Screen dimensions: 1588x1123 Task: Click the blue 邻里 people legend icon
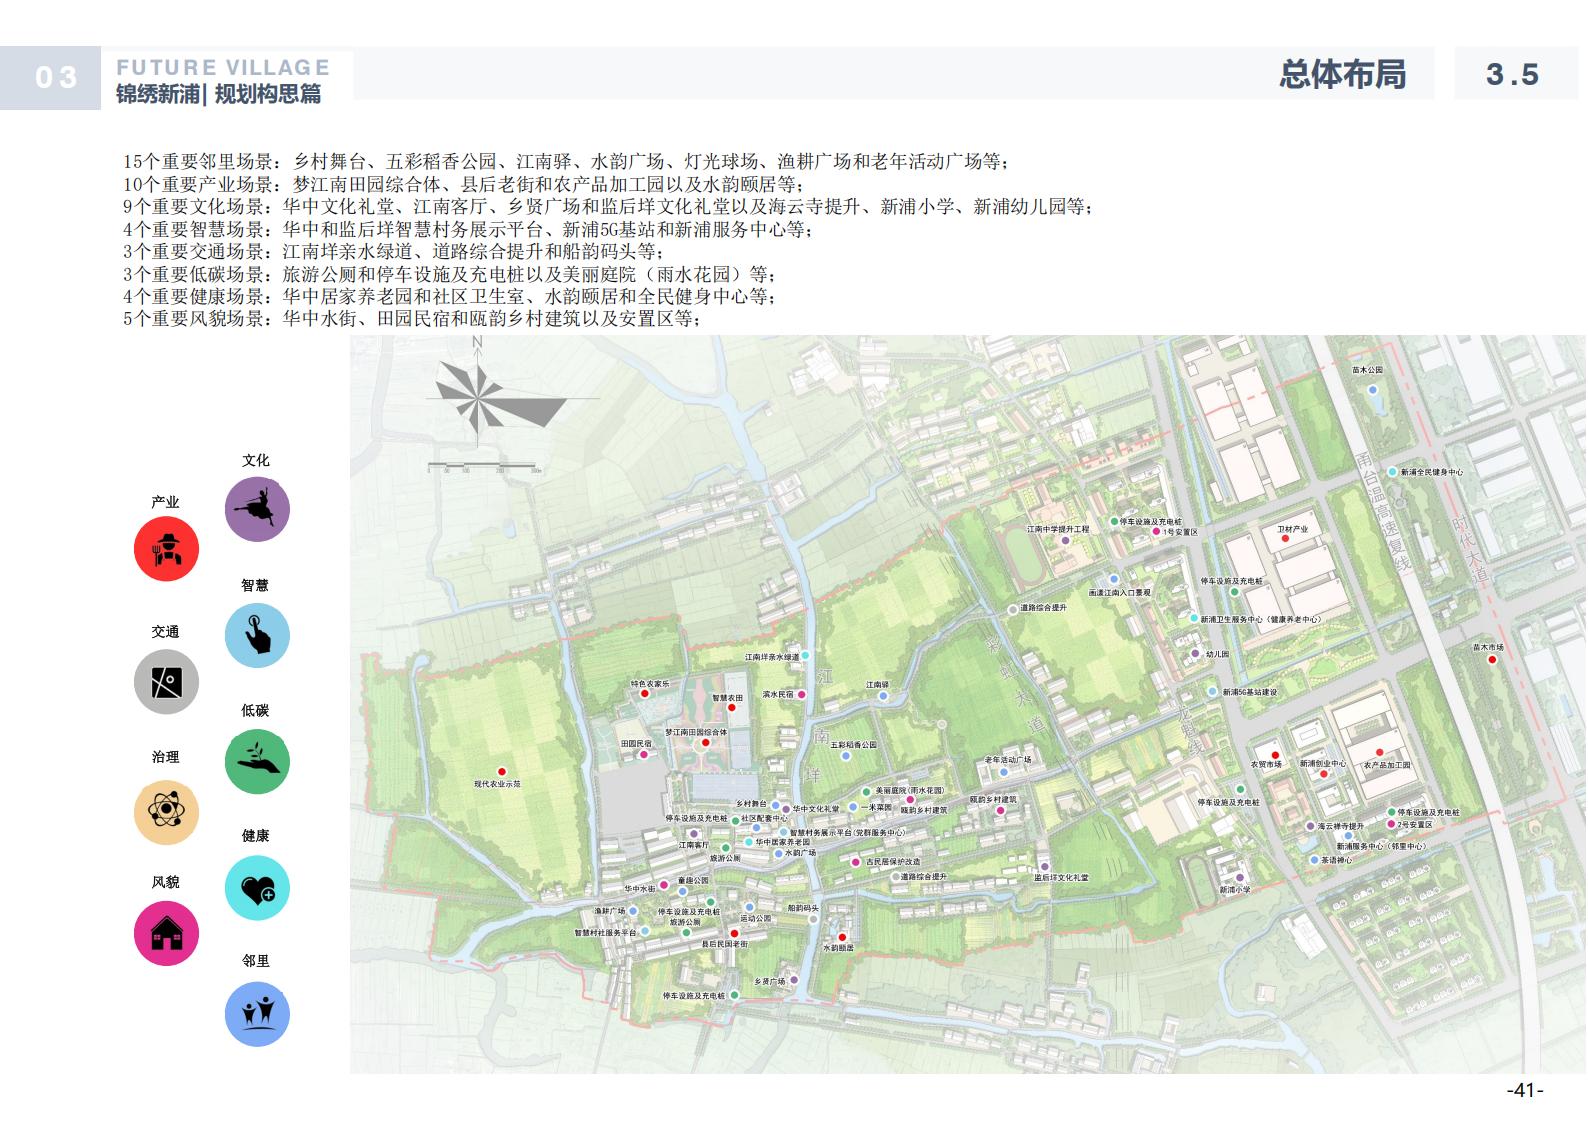coord(257,1013)
